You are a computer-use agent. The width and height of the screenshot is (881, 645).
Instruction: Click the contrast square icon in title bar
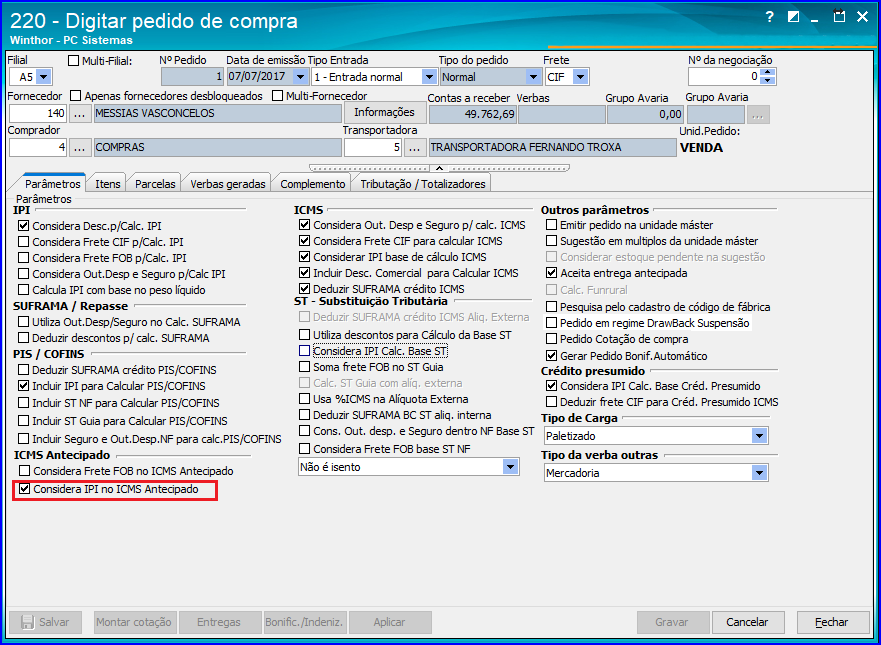[793, 17]
